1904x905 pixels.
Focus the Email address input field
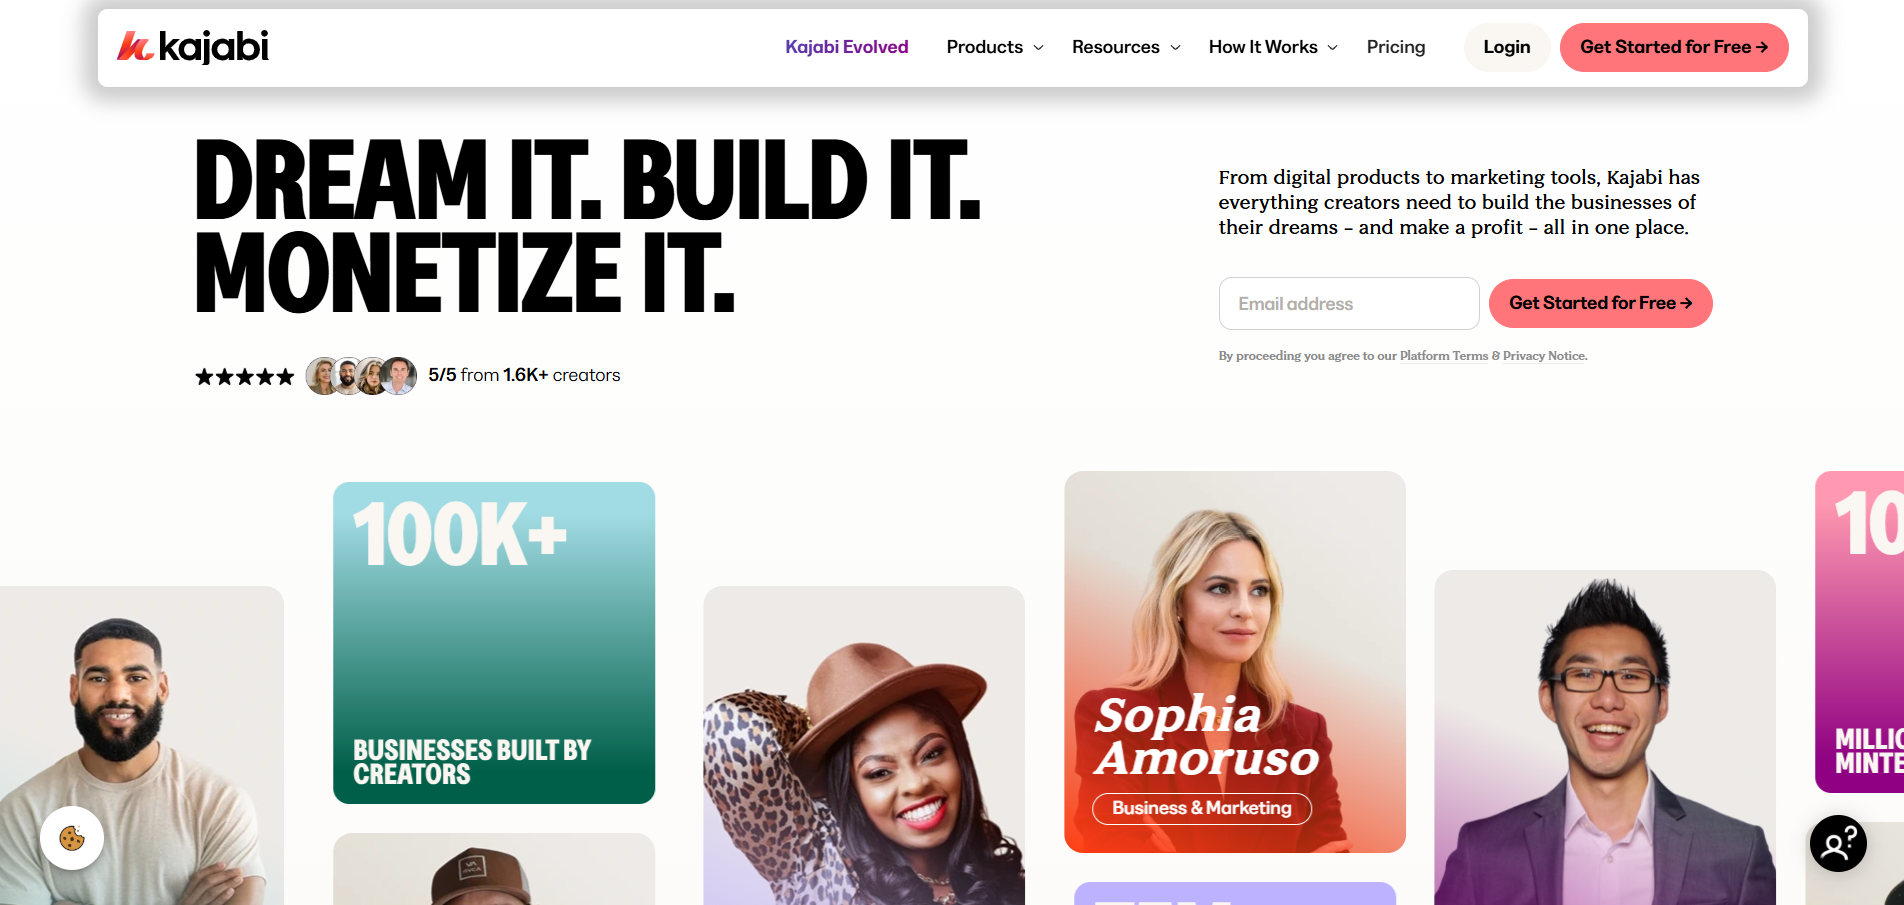pos(1349,304)
